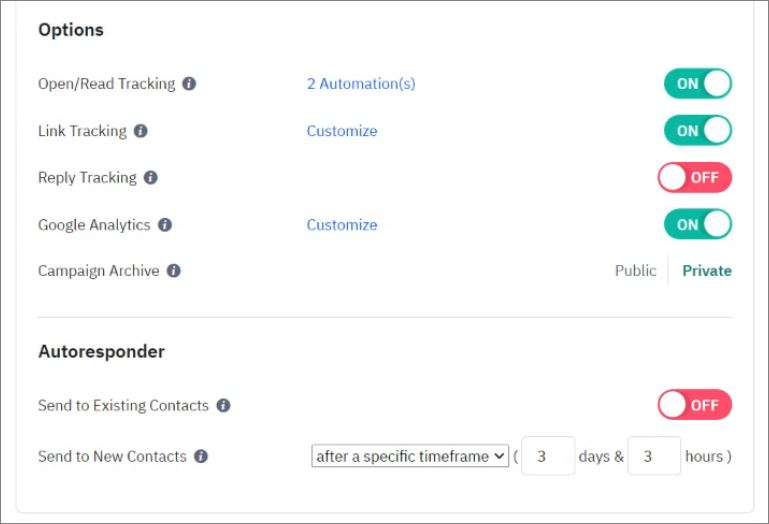769x524 pixels.
Task: Click info icon next to Campaign Archive
Action: [x=174, y=271]
